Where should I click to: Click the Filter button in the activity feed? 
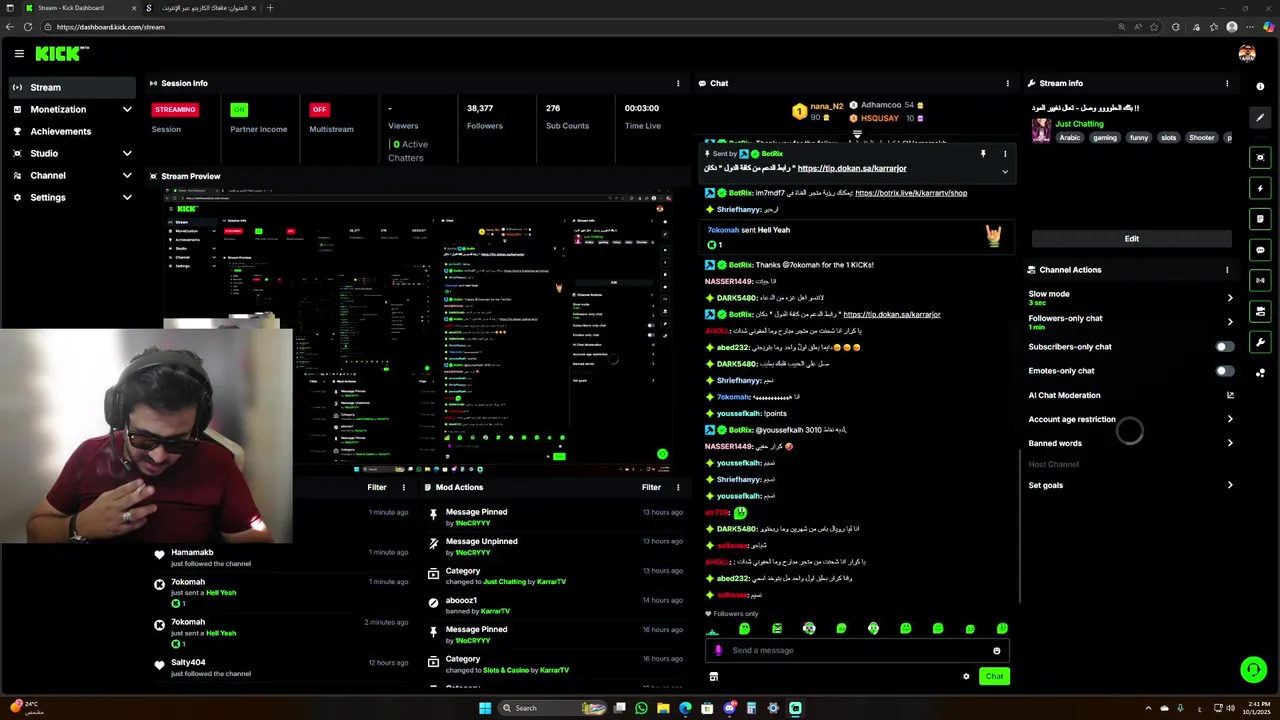376,488
